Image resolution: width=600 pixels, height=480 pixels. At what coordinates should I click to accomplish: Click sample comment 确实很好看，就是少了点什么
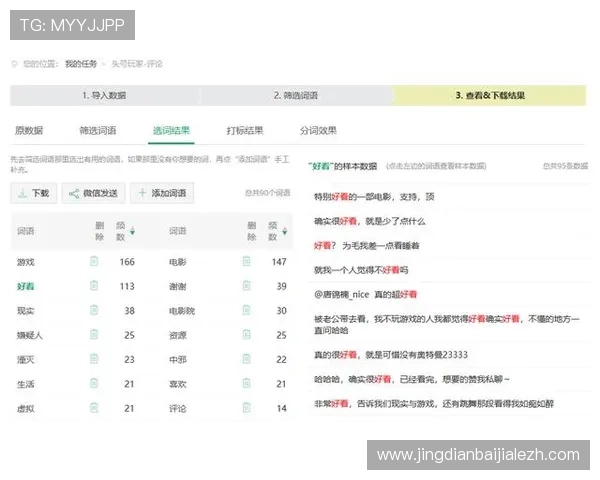pyautogui.click(x=370, y=221)
